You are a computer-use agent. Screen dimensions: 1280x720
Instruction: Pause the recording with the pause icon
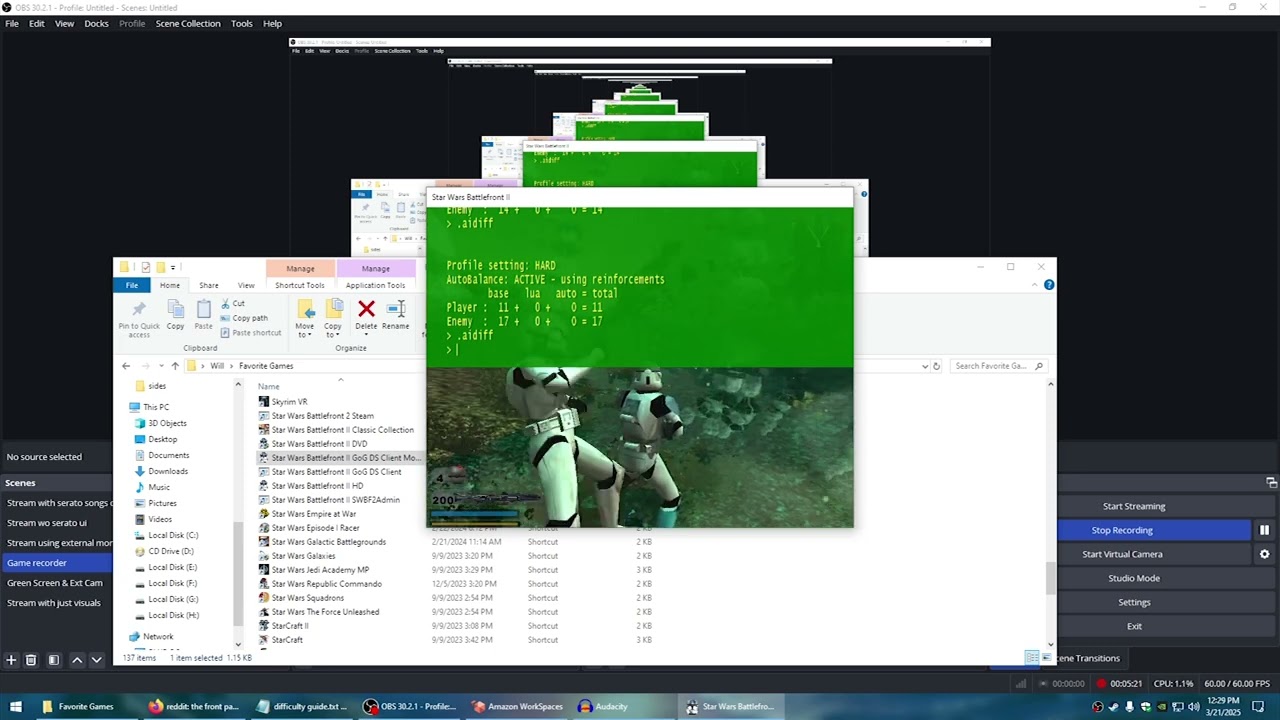1264,530
